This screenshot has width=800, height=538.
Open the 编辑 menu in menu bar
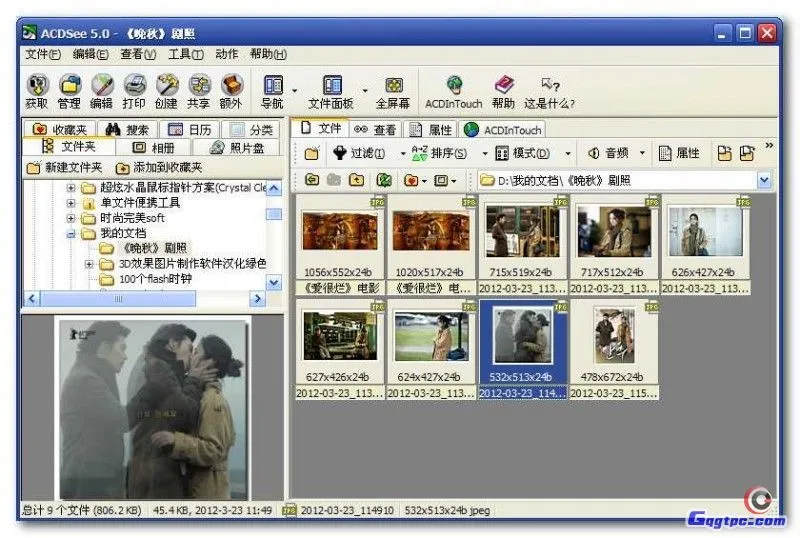pos(90,54)
